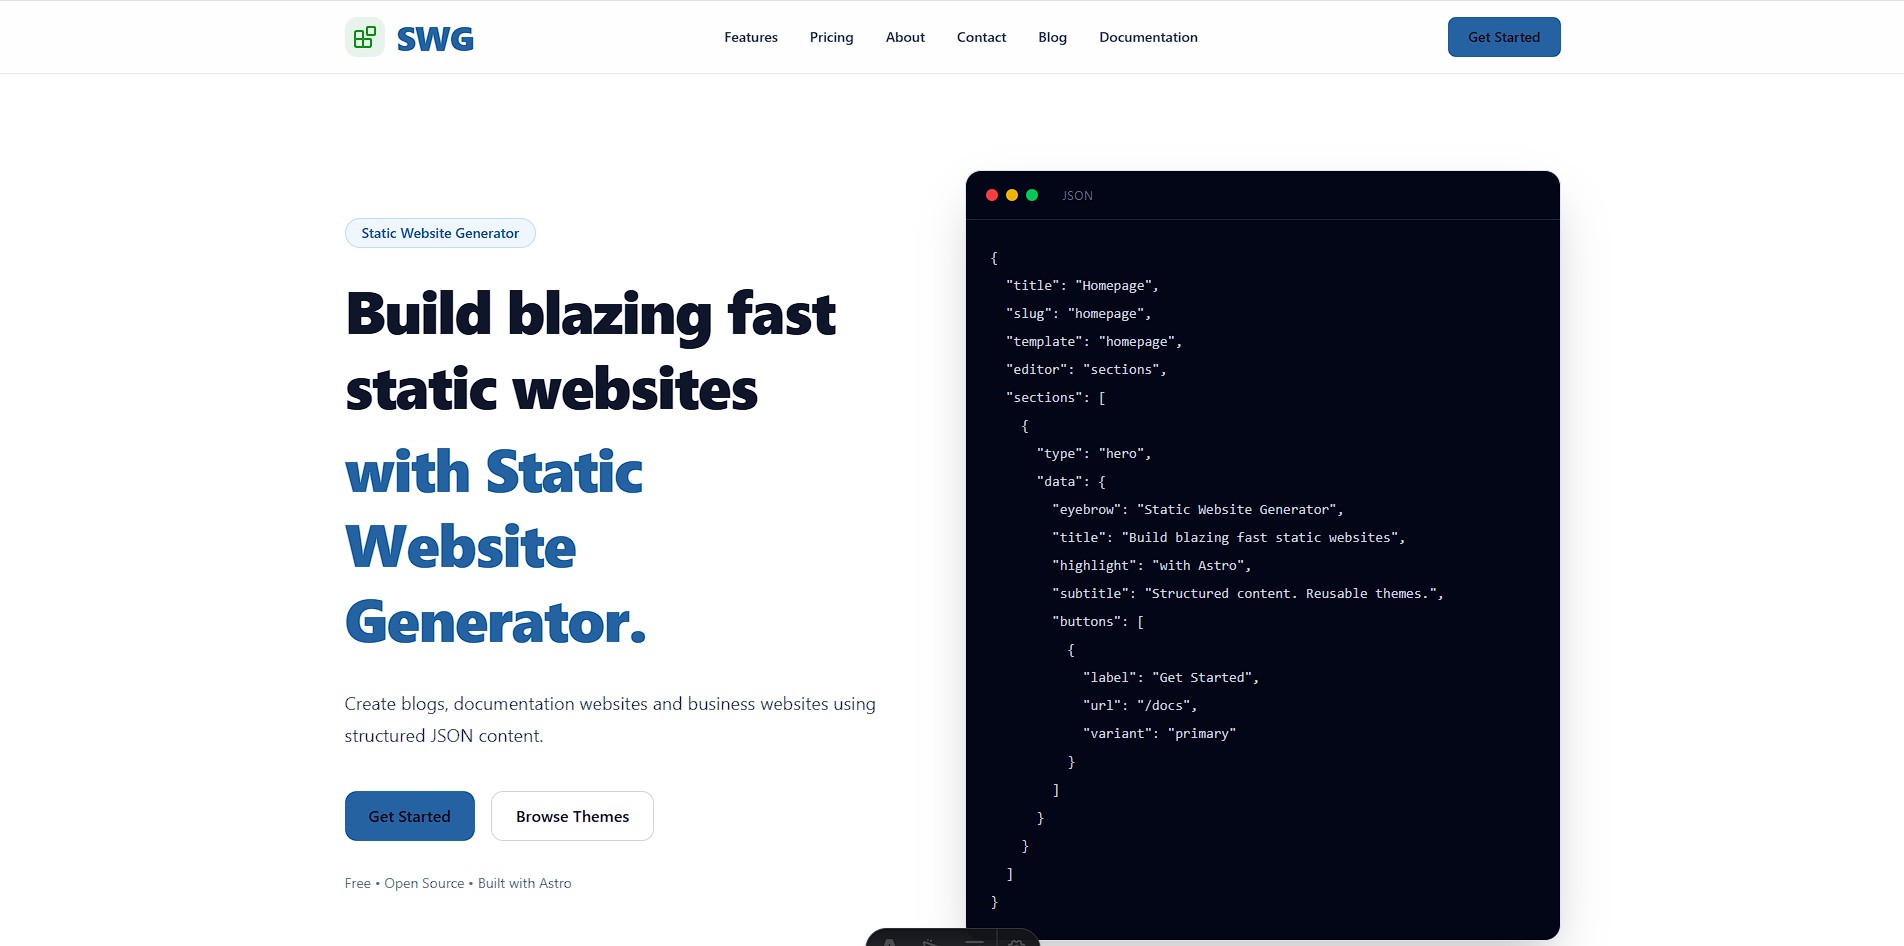Click the code line "highlight": "with Astro"
Viewport: 1904px width, 946px height.
tap(1152, 565)
